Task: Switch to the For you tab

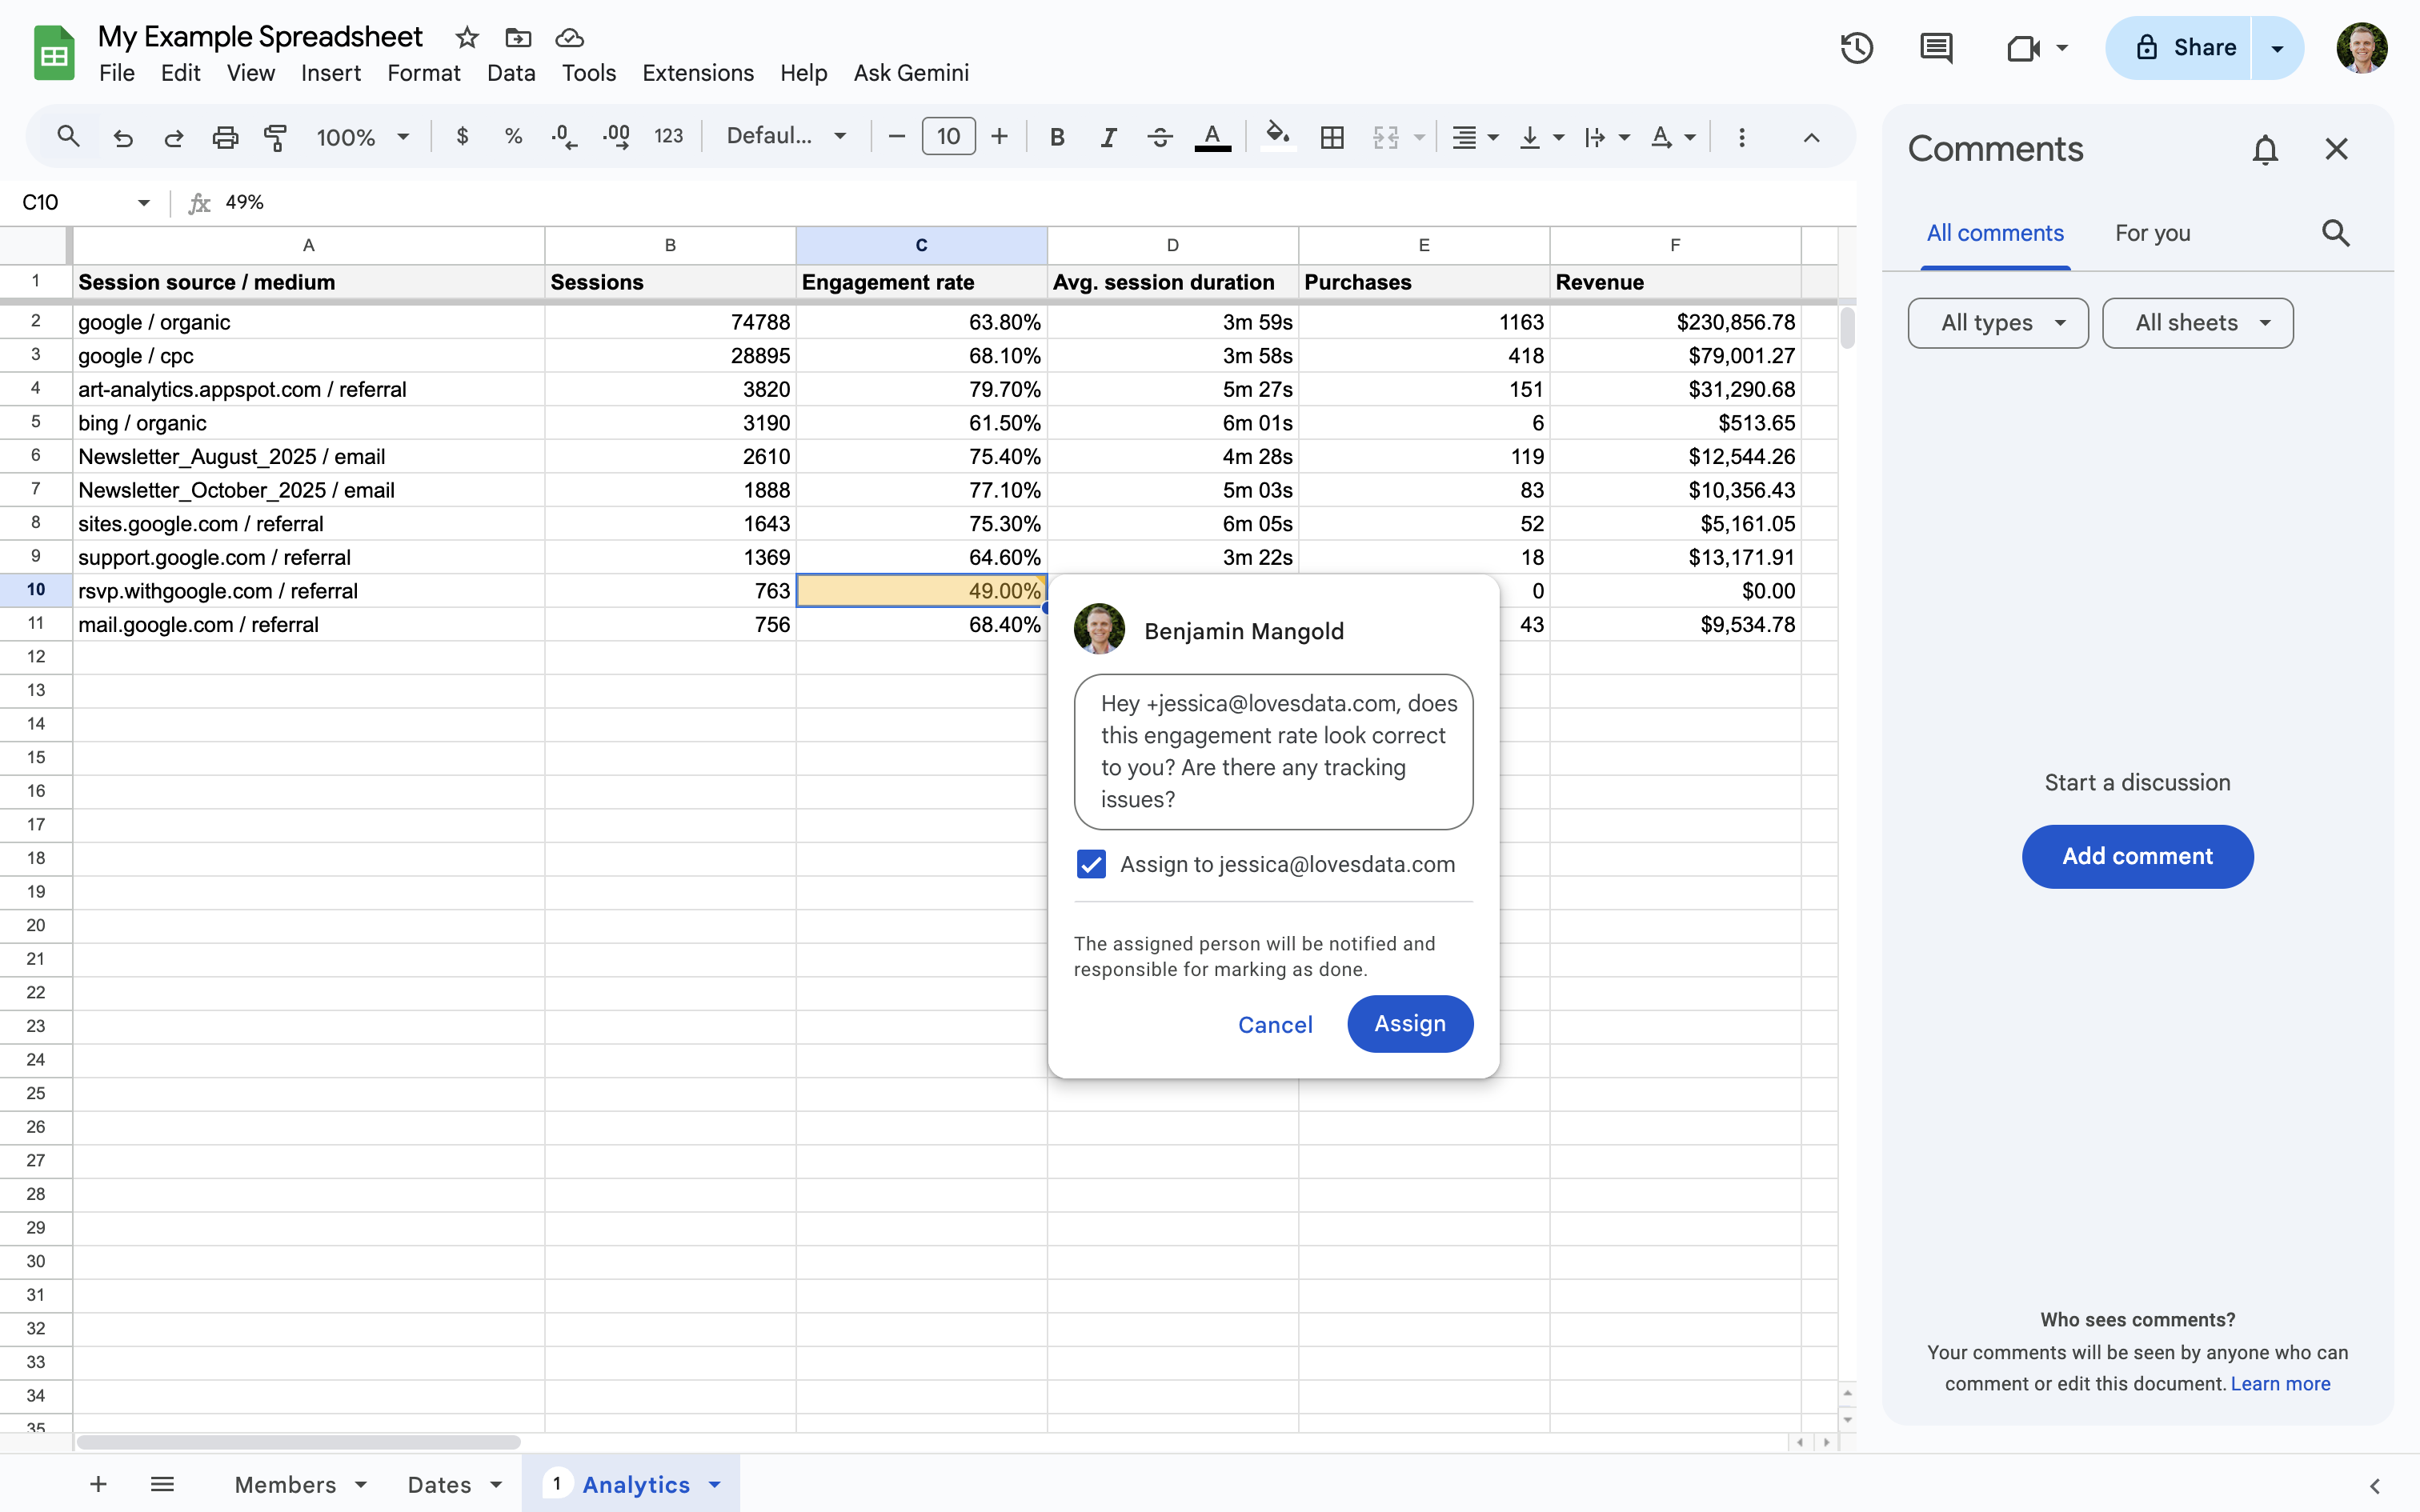Action: click(2152, 233)
